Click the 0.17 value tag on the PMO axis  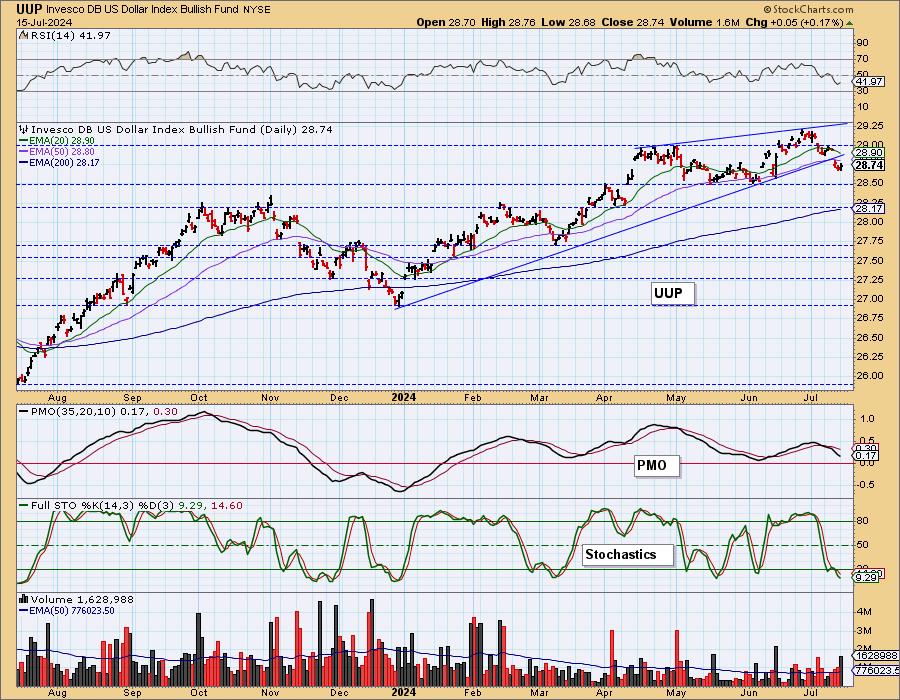point(867,456)
